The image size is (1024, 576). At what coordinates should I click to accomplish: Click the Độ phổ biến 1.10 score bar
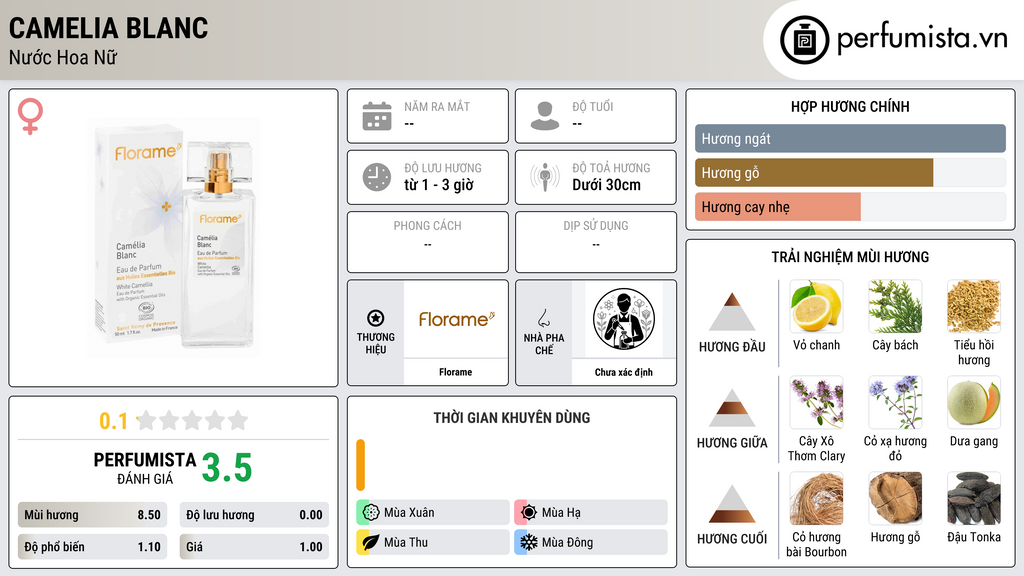(92, 547)
